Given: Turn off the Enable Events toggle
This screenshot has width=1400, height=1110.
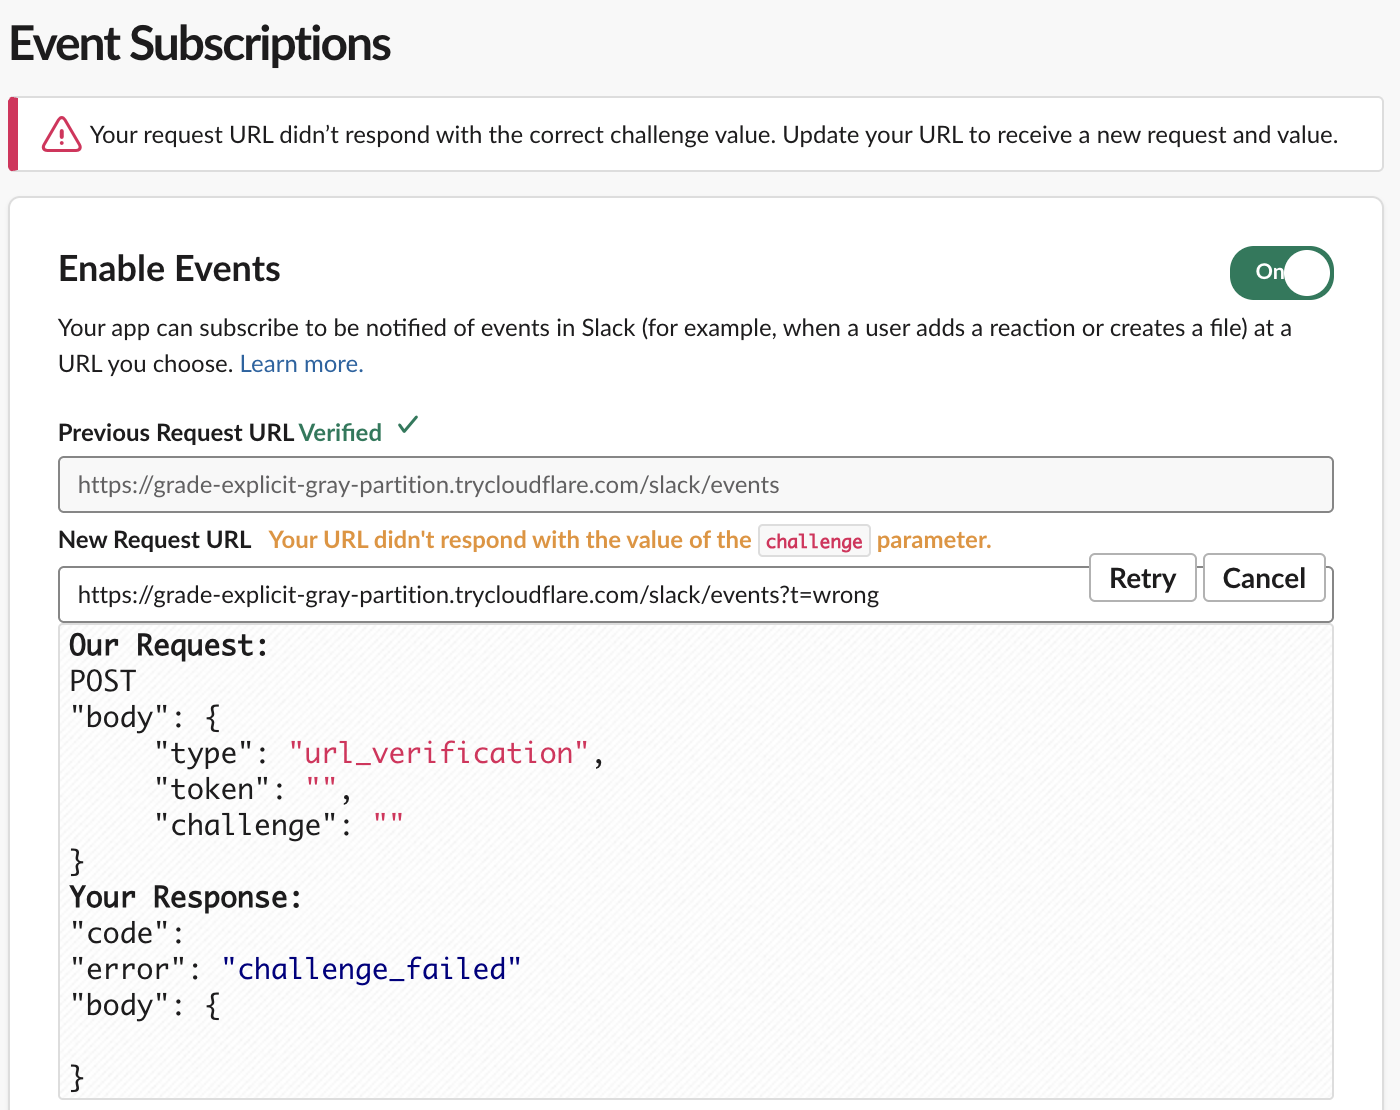Looking at the screenshot, I should click(x=1281, y=273).
